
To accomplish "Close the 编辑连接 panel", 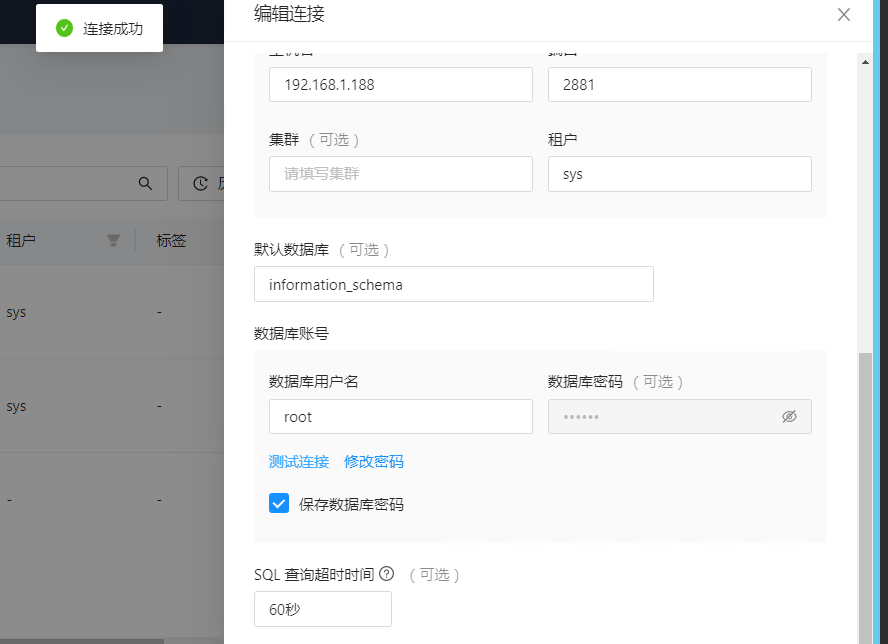I will [843, 14].
